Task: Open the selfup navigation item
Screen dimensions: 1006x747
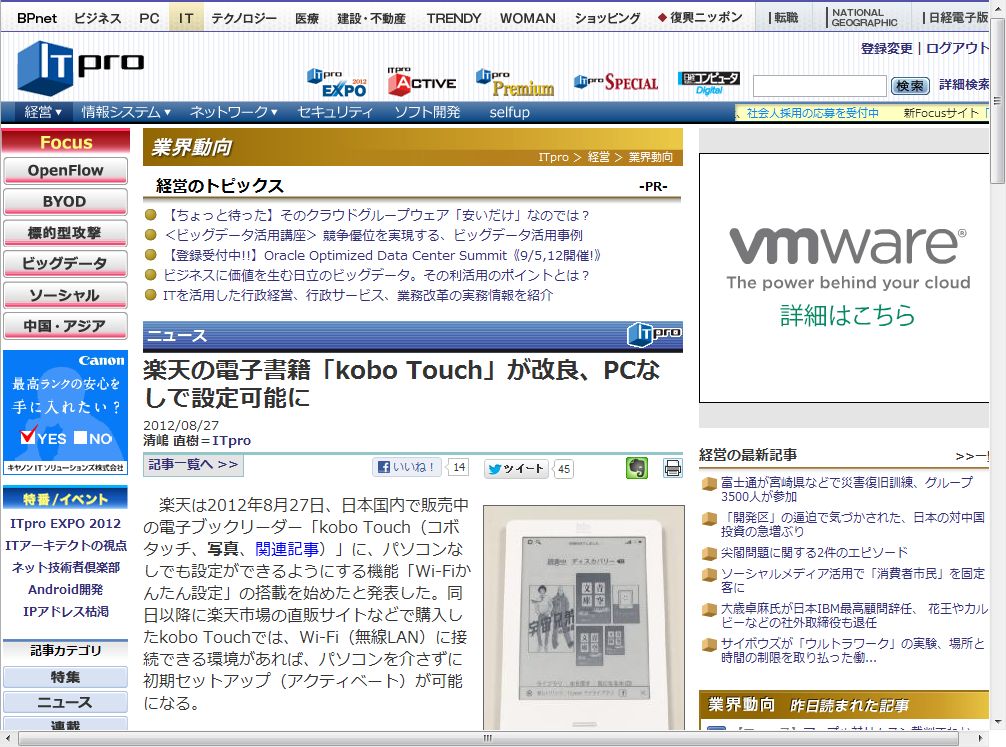Action: (x=509, y=112)
